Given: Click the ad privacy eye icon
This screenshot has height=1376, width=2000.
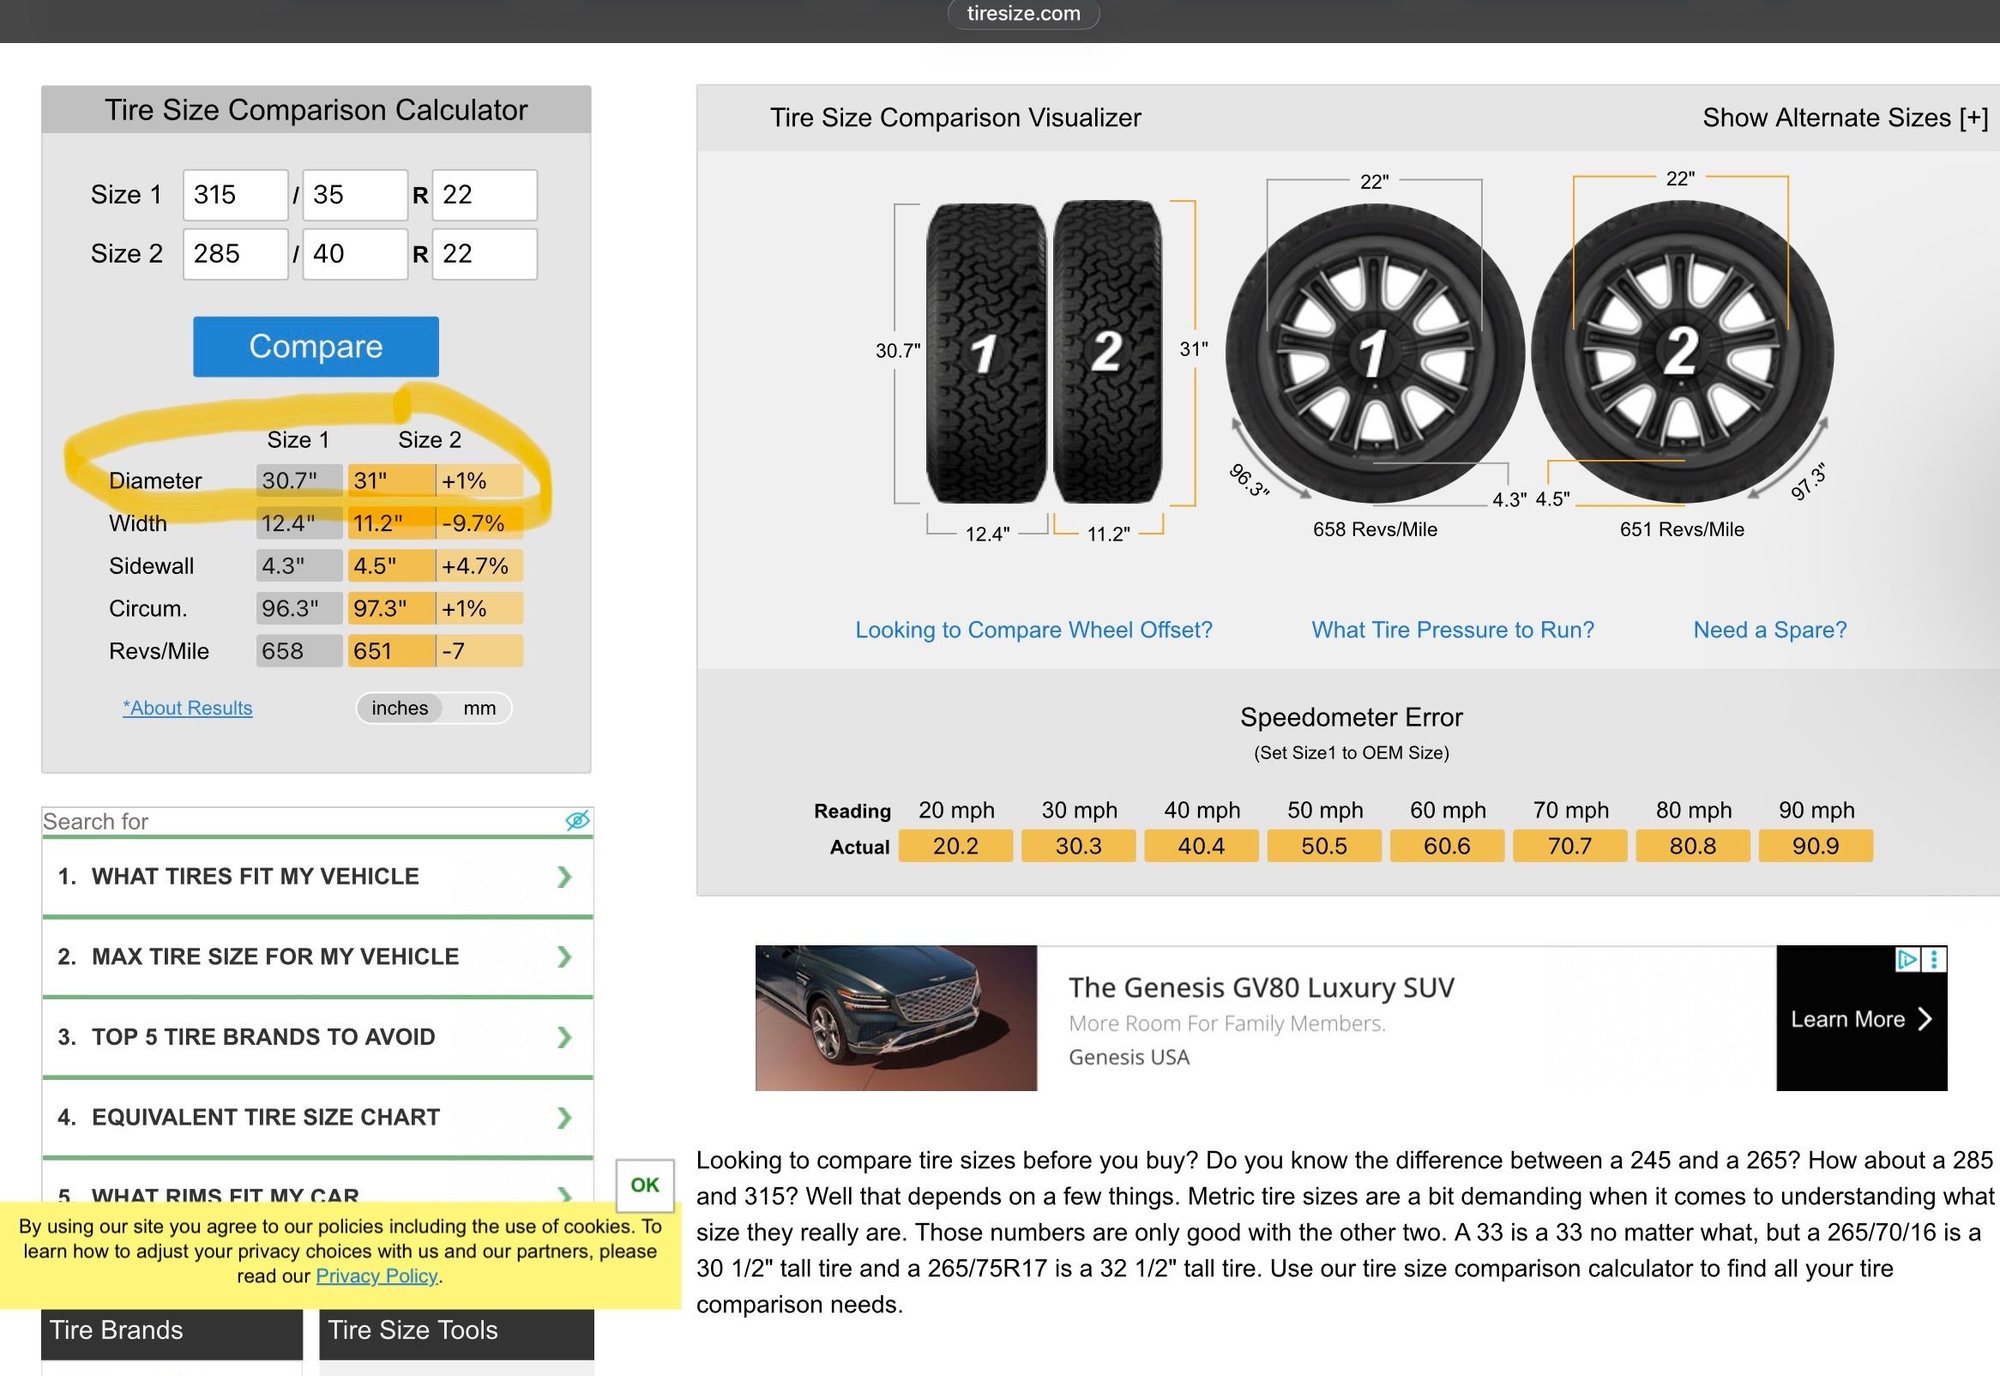Looking at the screenshot, I should 577,821.
